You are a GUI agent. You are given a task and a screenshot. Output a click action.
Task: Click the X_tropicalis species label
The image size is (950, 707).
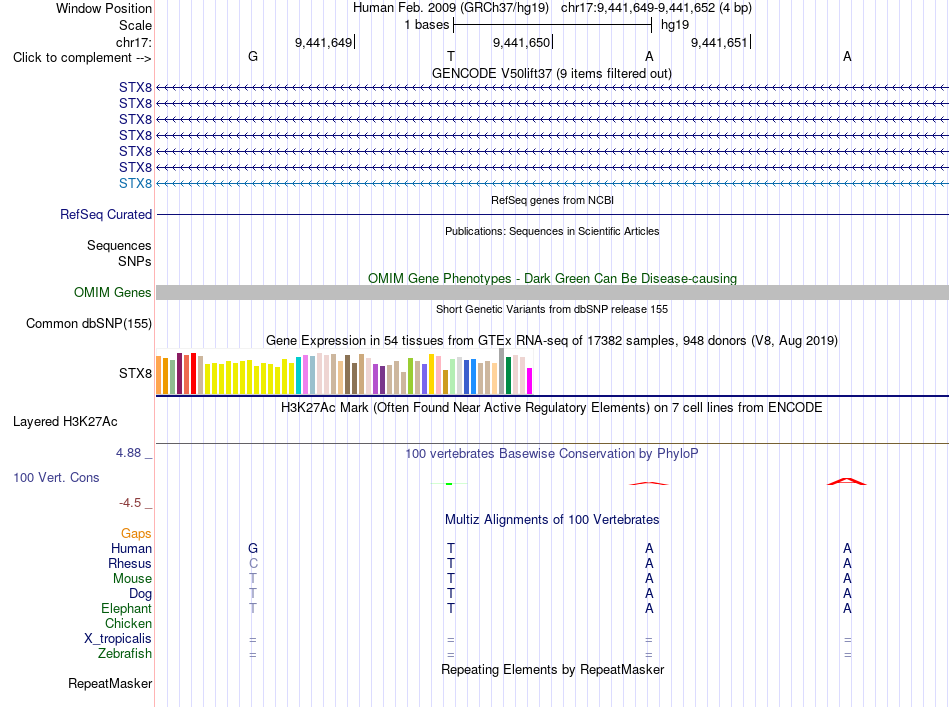[x=118, y=639]
